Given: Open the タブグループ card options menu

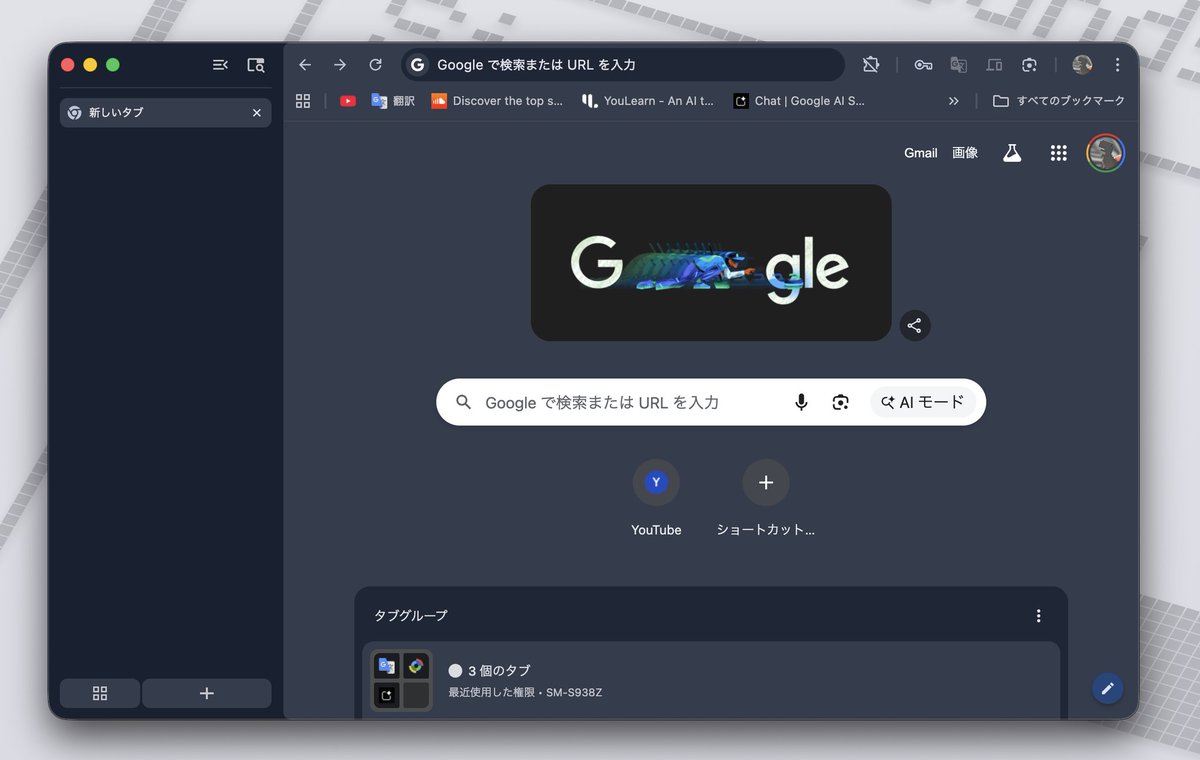Looking at the screenshot, I should 1038,616.
